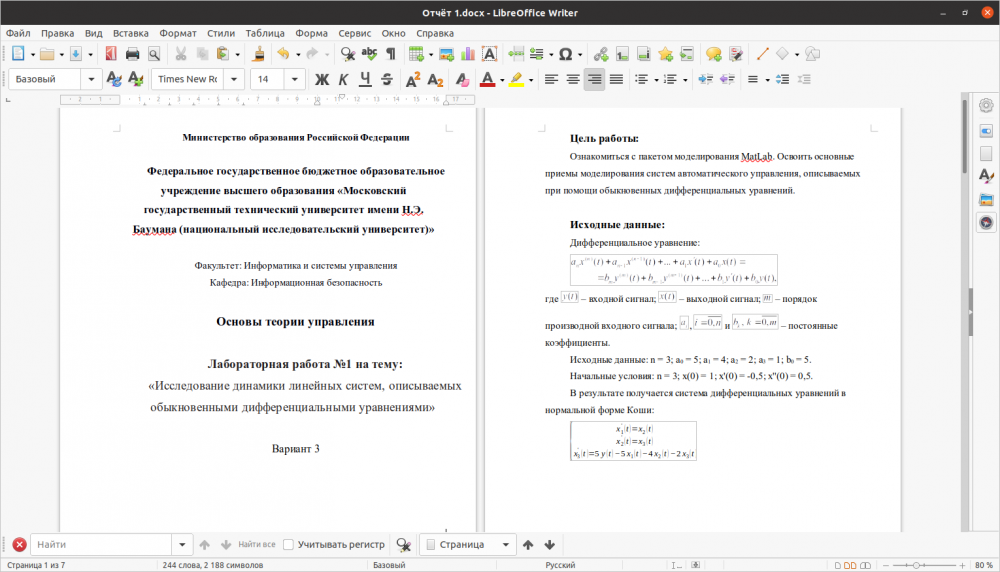This screenshot has height=572, width=1000.
Task: Click the clone formatting paintbrush
Action: coord(258,54)
